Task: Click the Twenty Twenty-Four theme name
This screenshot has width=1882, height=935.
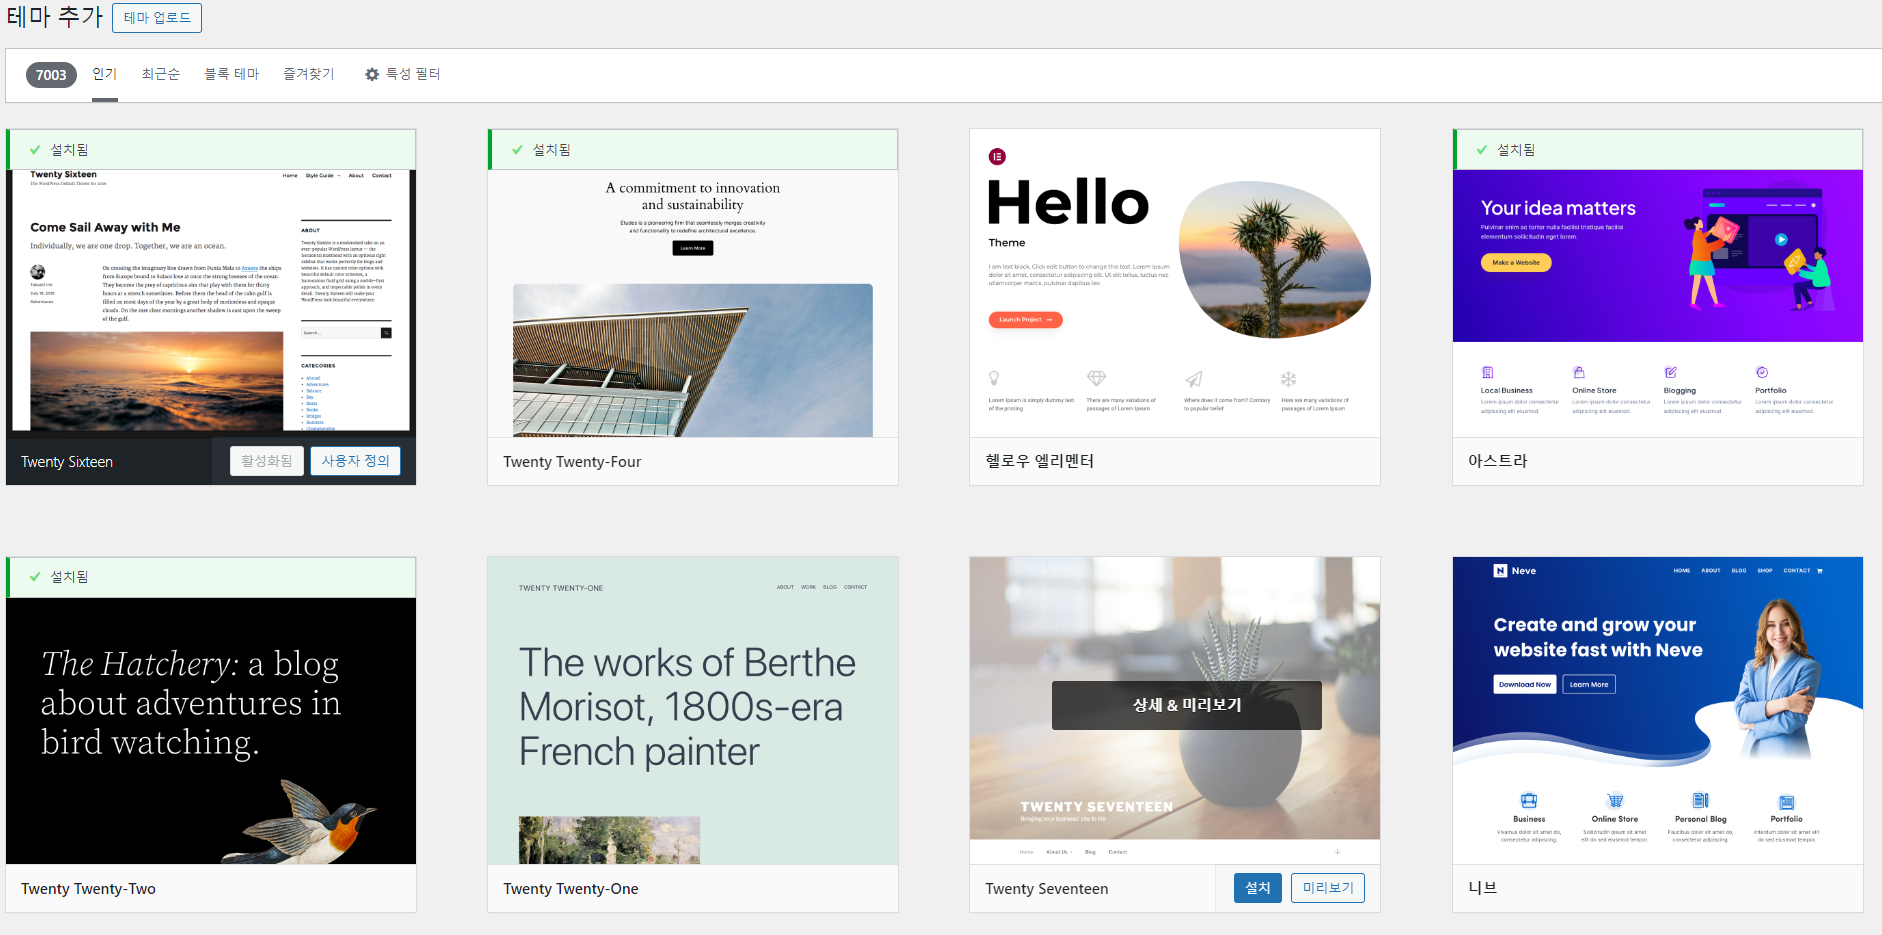Action: [x=572, y=462]
